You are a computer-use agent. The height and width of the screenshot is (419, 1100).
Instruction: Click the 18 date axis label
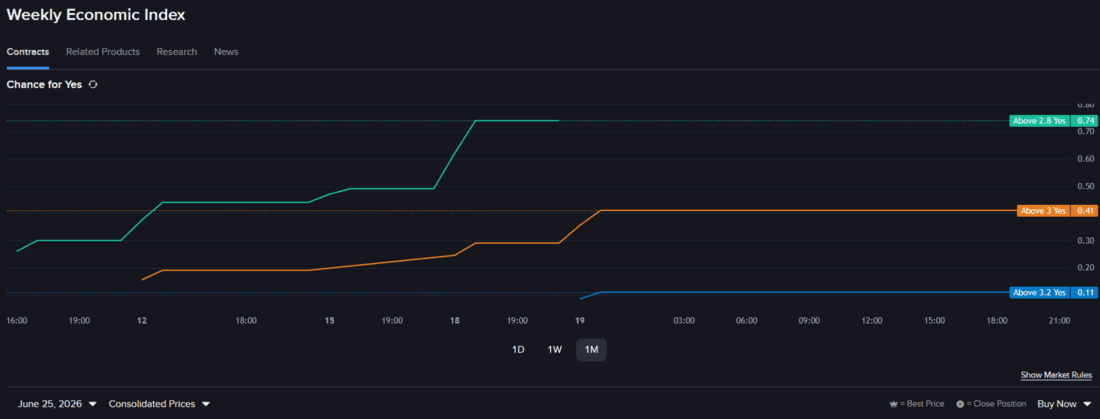[455, 321]
